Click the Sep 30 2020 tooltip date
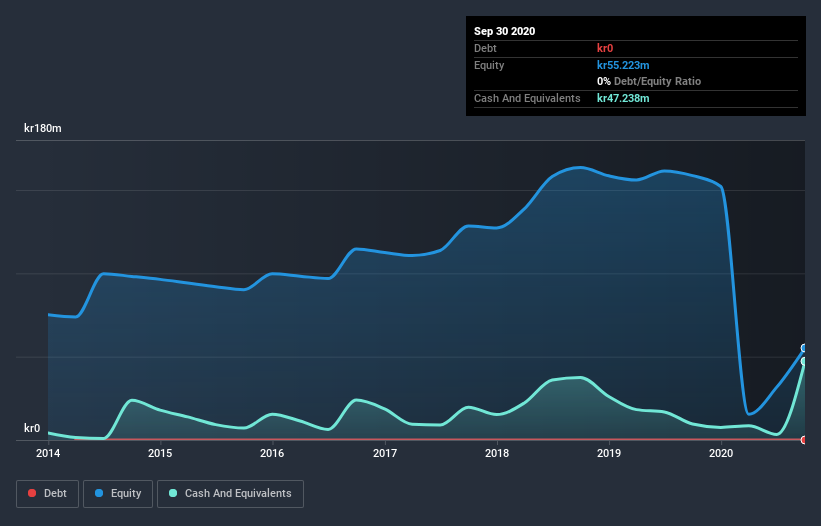 [x=505, y=31]
